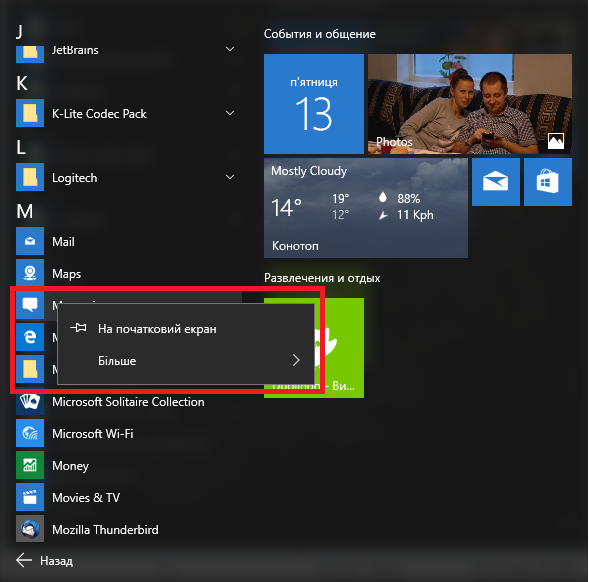
Task: Click the back arrow icon
Action: 24,560
